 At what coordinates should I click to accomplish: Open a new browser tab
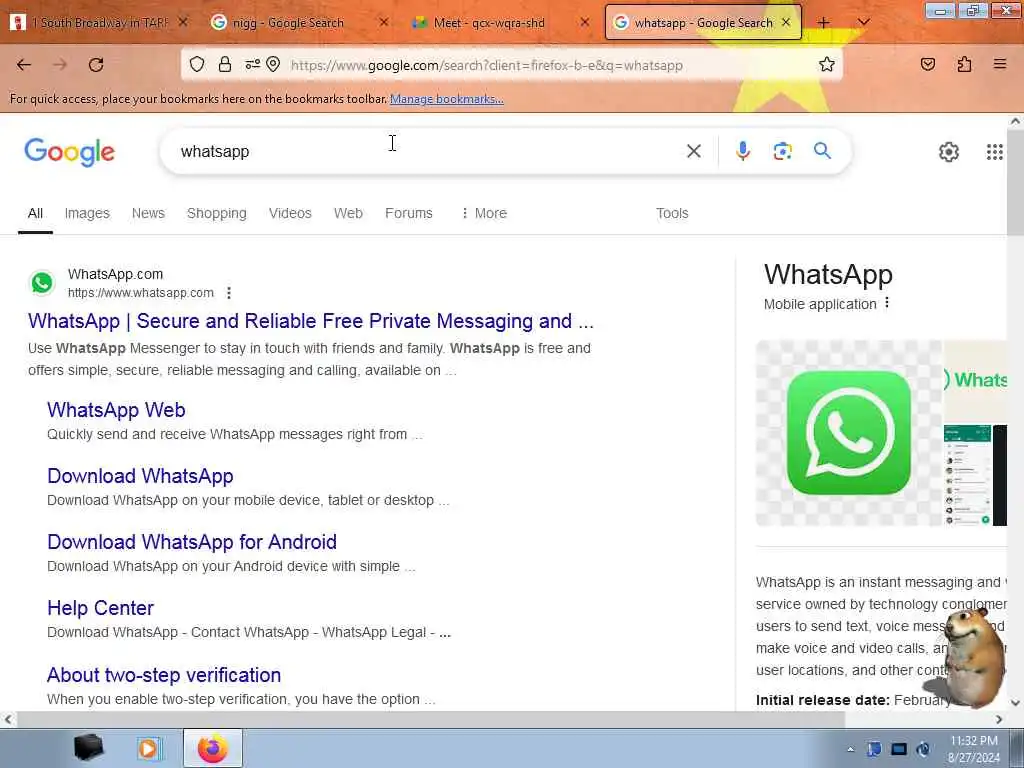click(824, 23)
